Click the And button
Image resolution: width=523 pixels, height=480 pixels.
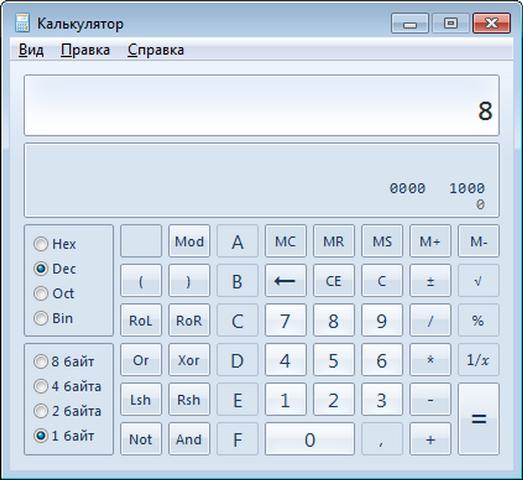click(x=189, y=439)
